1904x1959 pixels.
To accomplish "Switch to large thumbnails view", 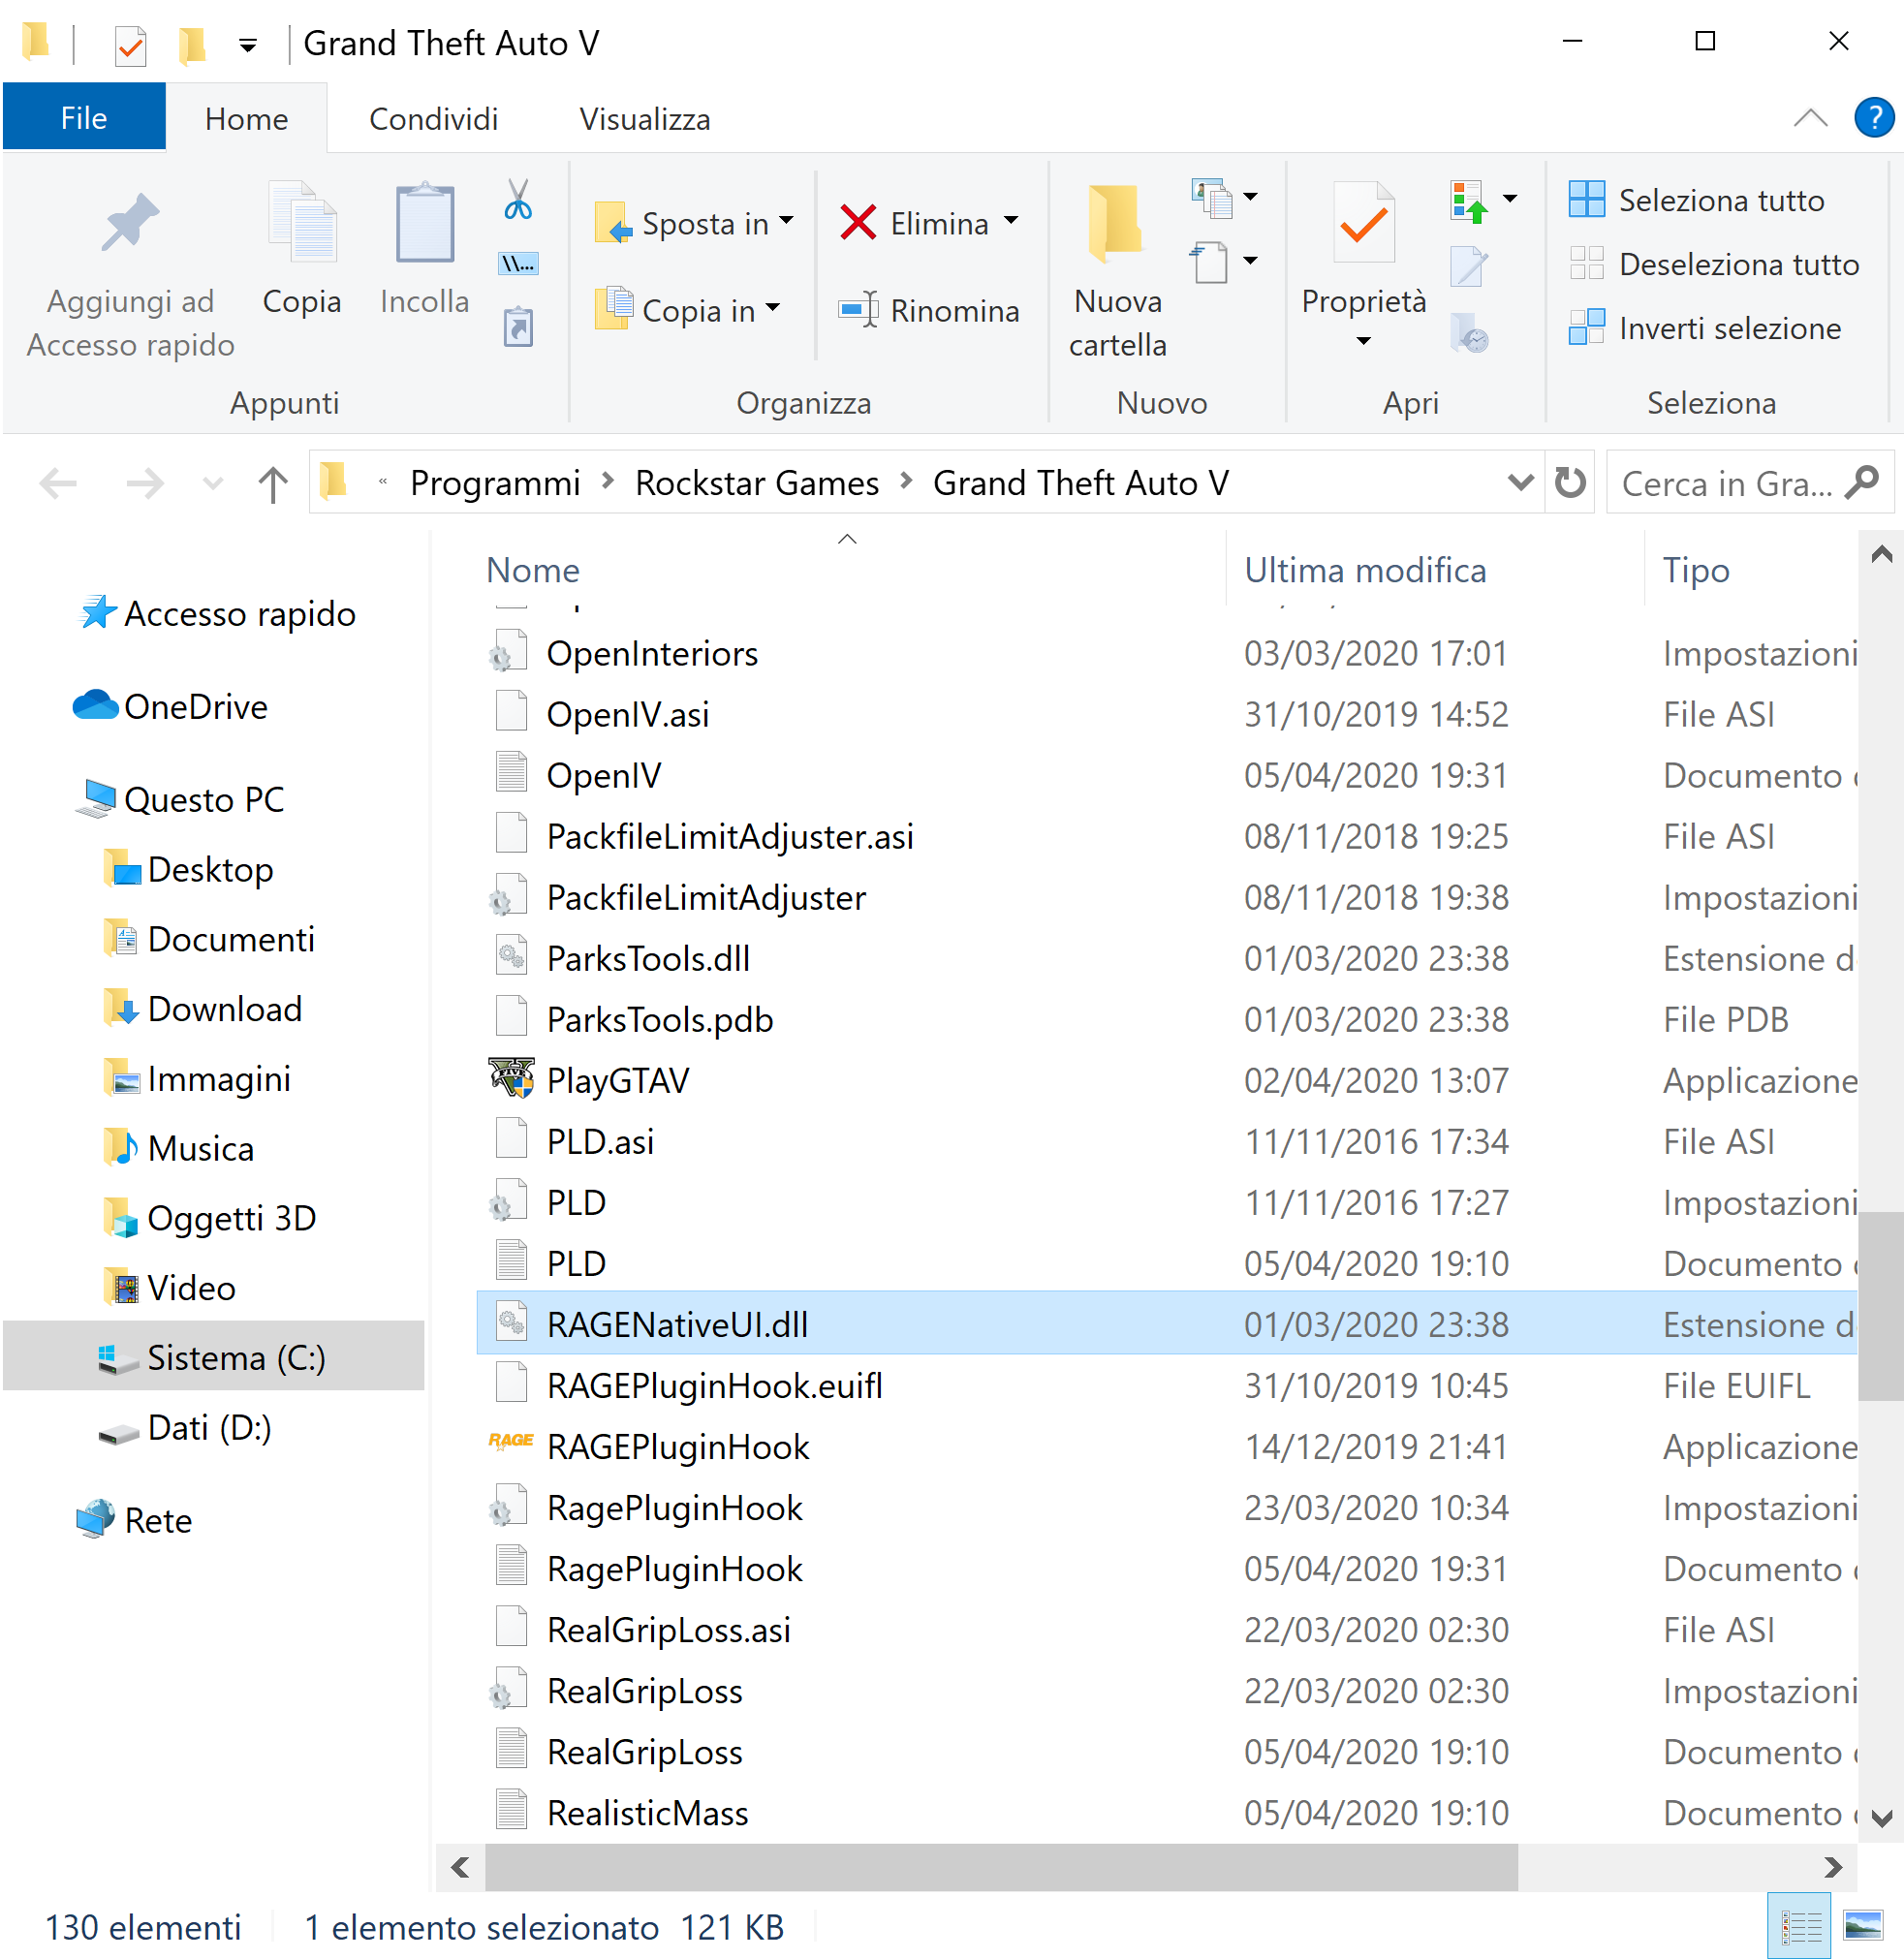I will [x=1862, y=1924].
